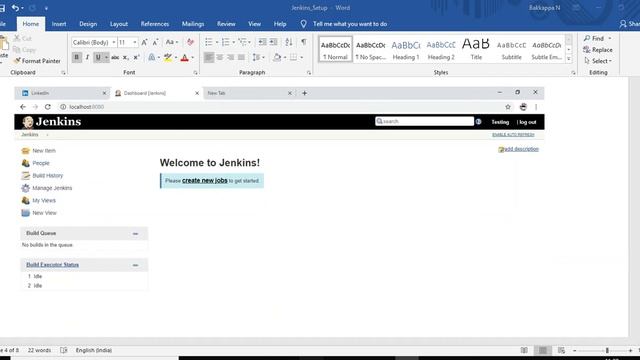Open Read Mode view in status bar
This screenshot has height=360, width=640.
[x=524, y=350]
